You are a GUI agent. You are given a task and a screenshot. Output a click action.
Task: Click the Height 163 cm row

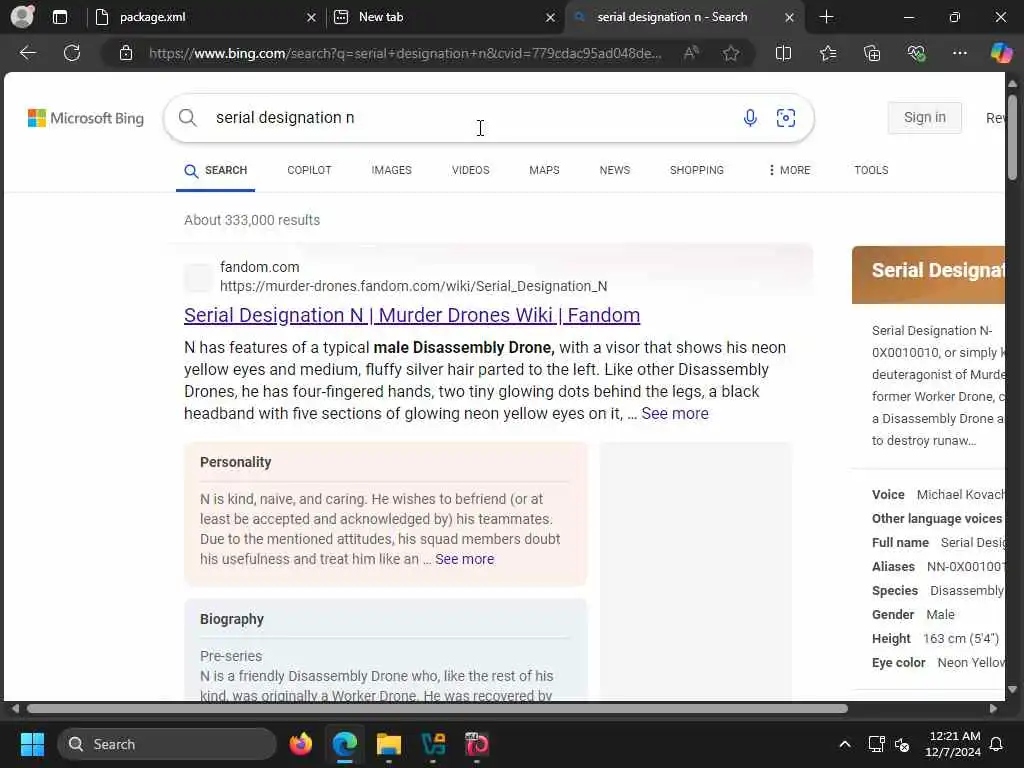(x=935, y=639)
